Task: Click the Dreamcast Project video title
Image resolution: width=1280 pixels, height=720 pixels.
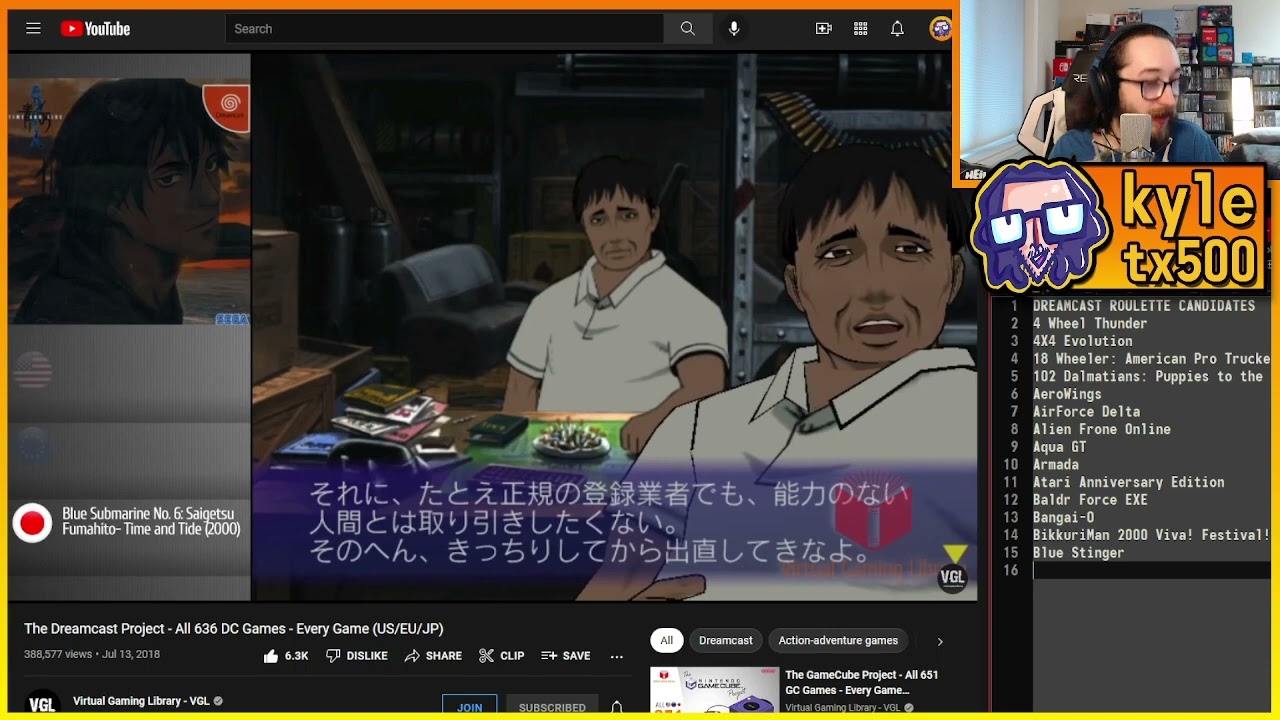Action: [234, 629]
